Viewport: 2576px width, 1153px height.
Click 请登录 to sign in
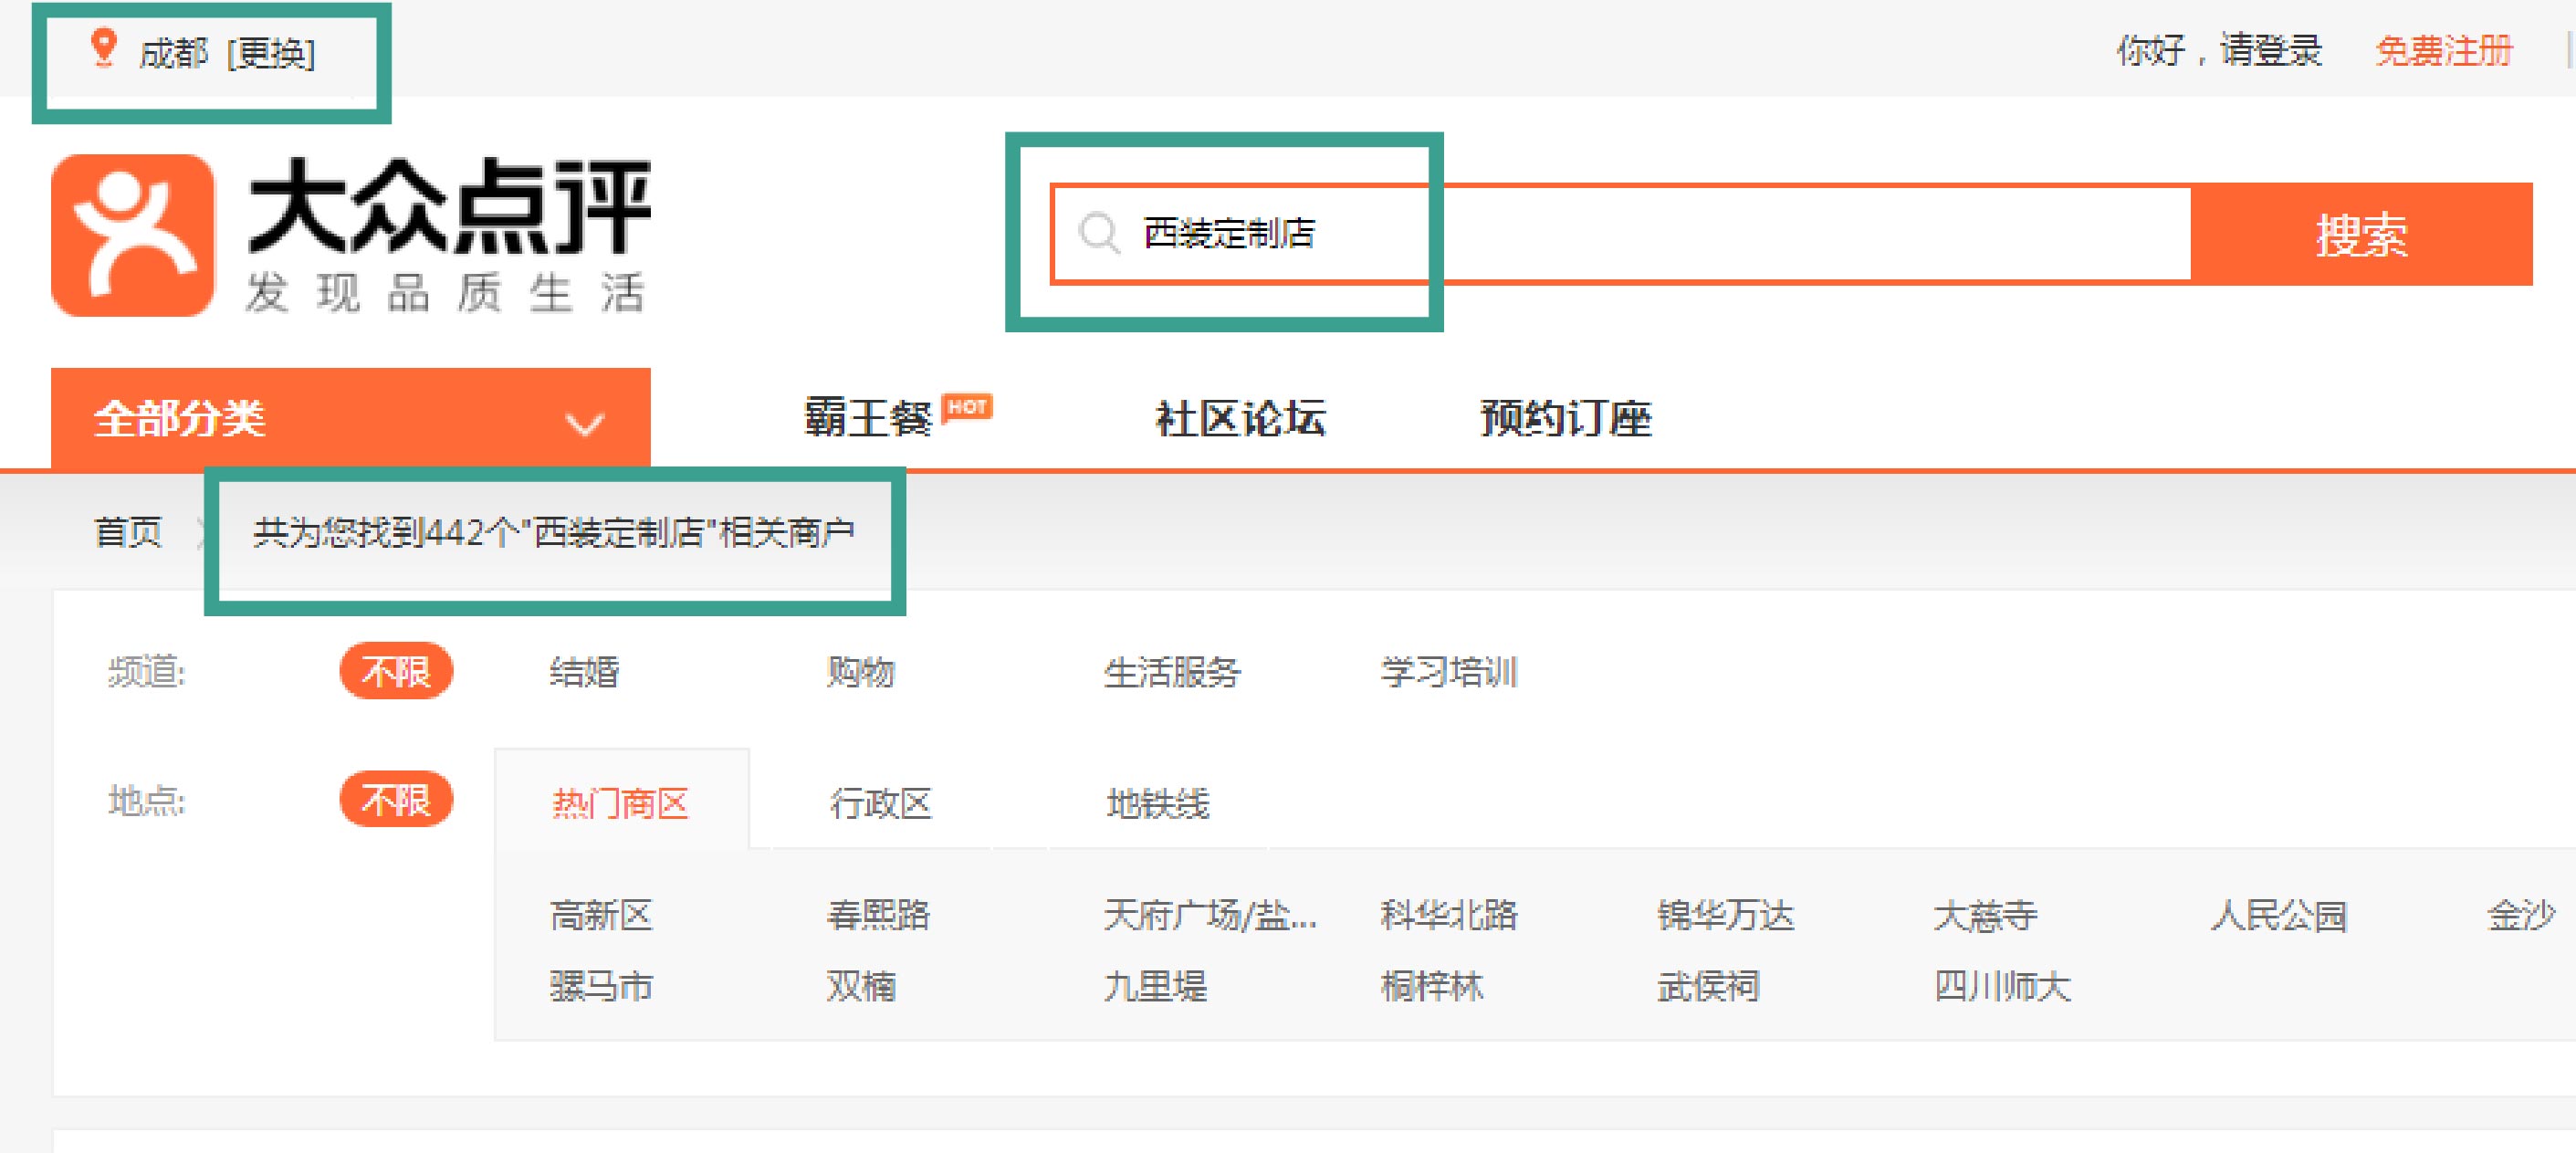point(2270,51)
